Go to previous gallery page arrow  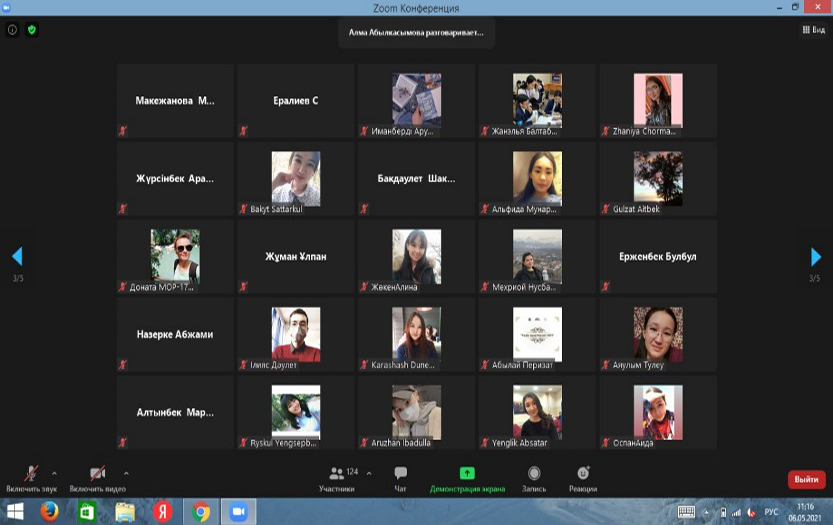tap(16, 257)
